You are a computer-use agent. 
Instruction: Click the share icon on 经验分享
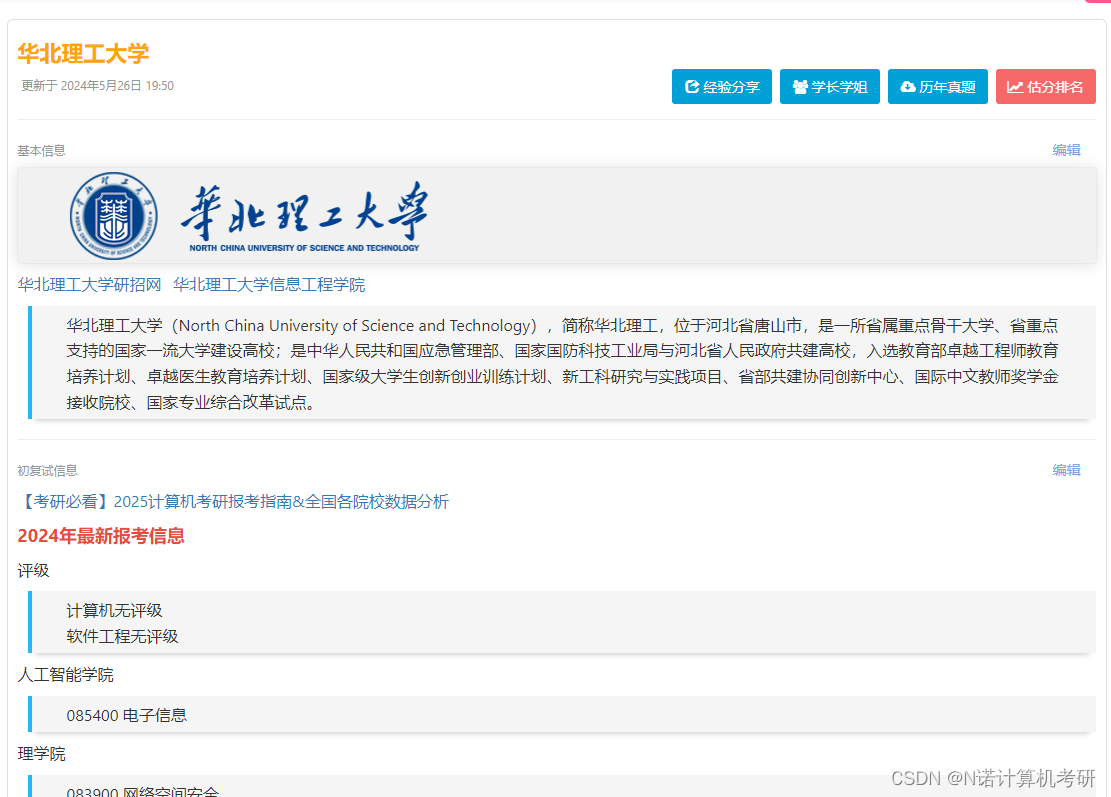(692, 86)
